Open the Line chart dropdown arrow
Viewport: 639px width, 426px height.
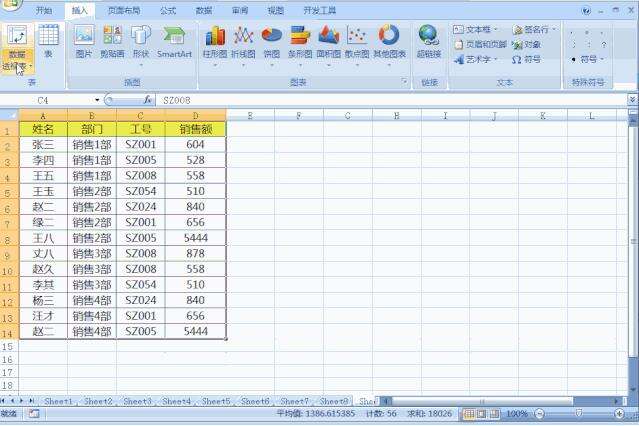[243, 65]
